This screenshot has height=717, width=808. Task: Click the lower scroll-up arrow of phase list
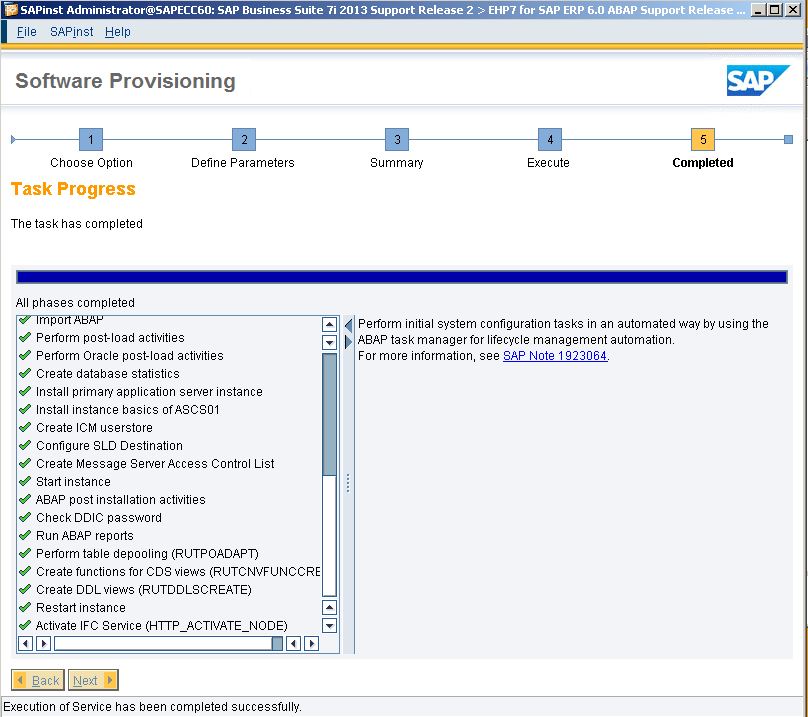pyautogui.click(x=329, y=607)
